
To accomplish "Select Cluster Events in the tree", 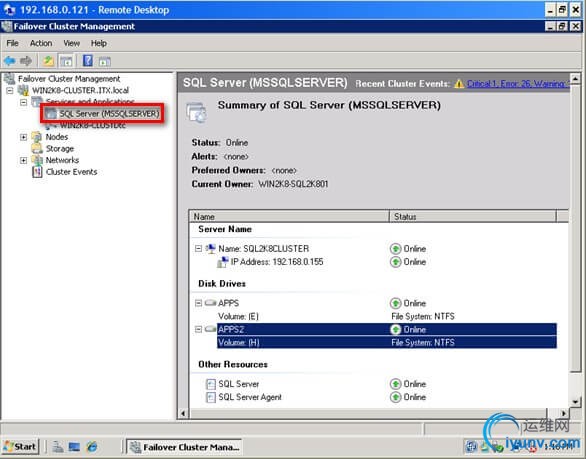I will click(x=71, y=172).
